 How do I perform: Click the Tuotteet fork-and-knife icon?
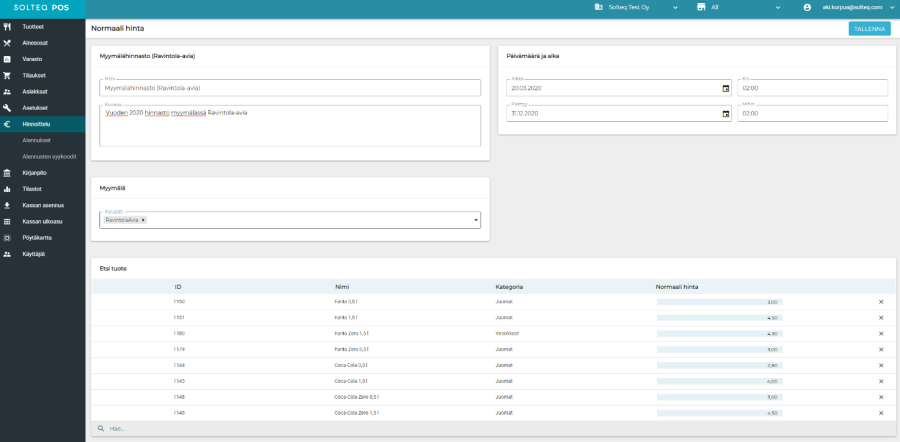7,27
